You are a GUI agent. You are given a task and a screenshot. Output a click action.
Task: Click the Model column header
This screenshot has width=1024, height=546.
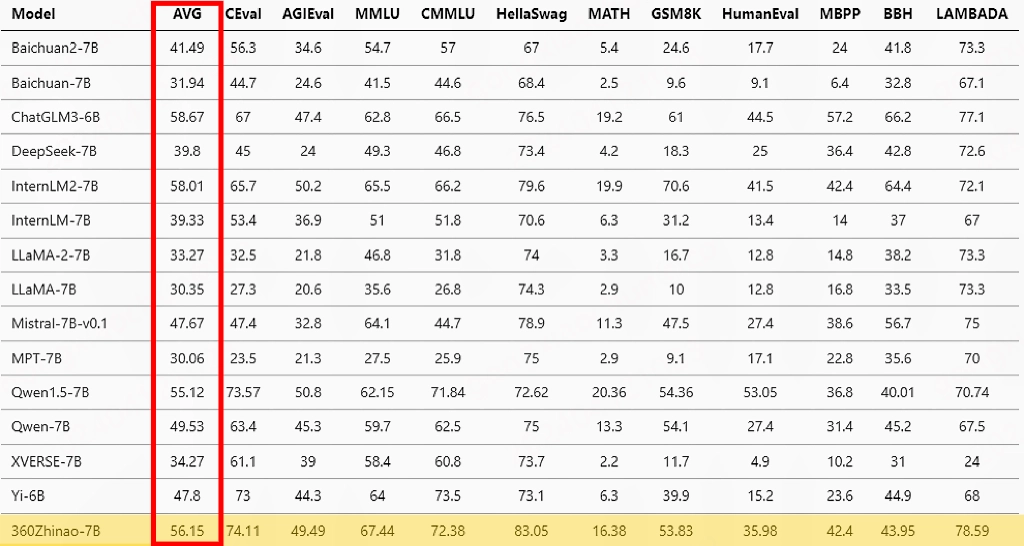pos(34,15)
